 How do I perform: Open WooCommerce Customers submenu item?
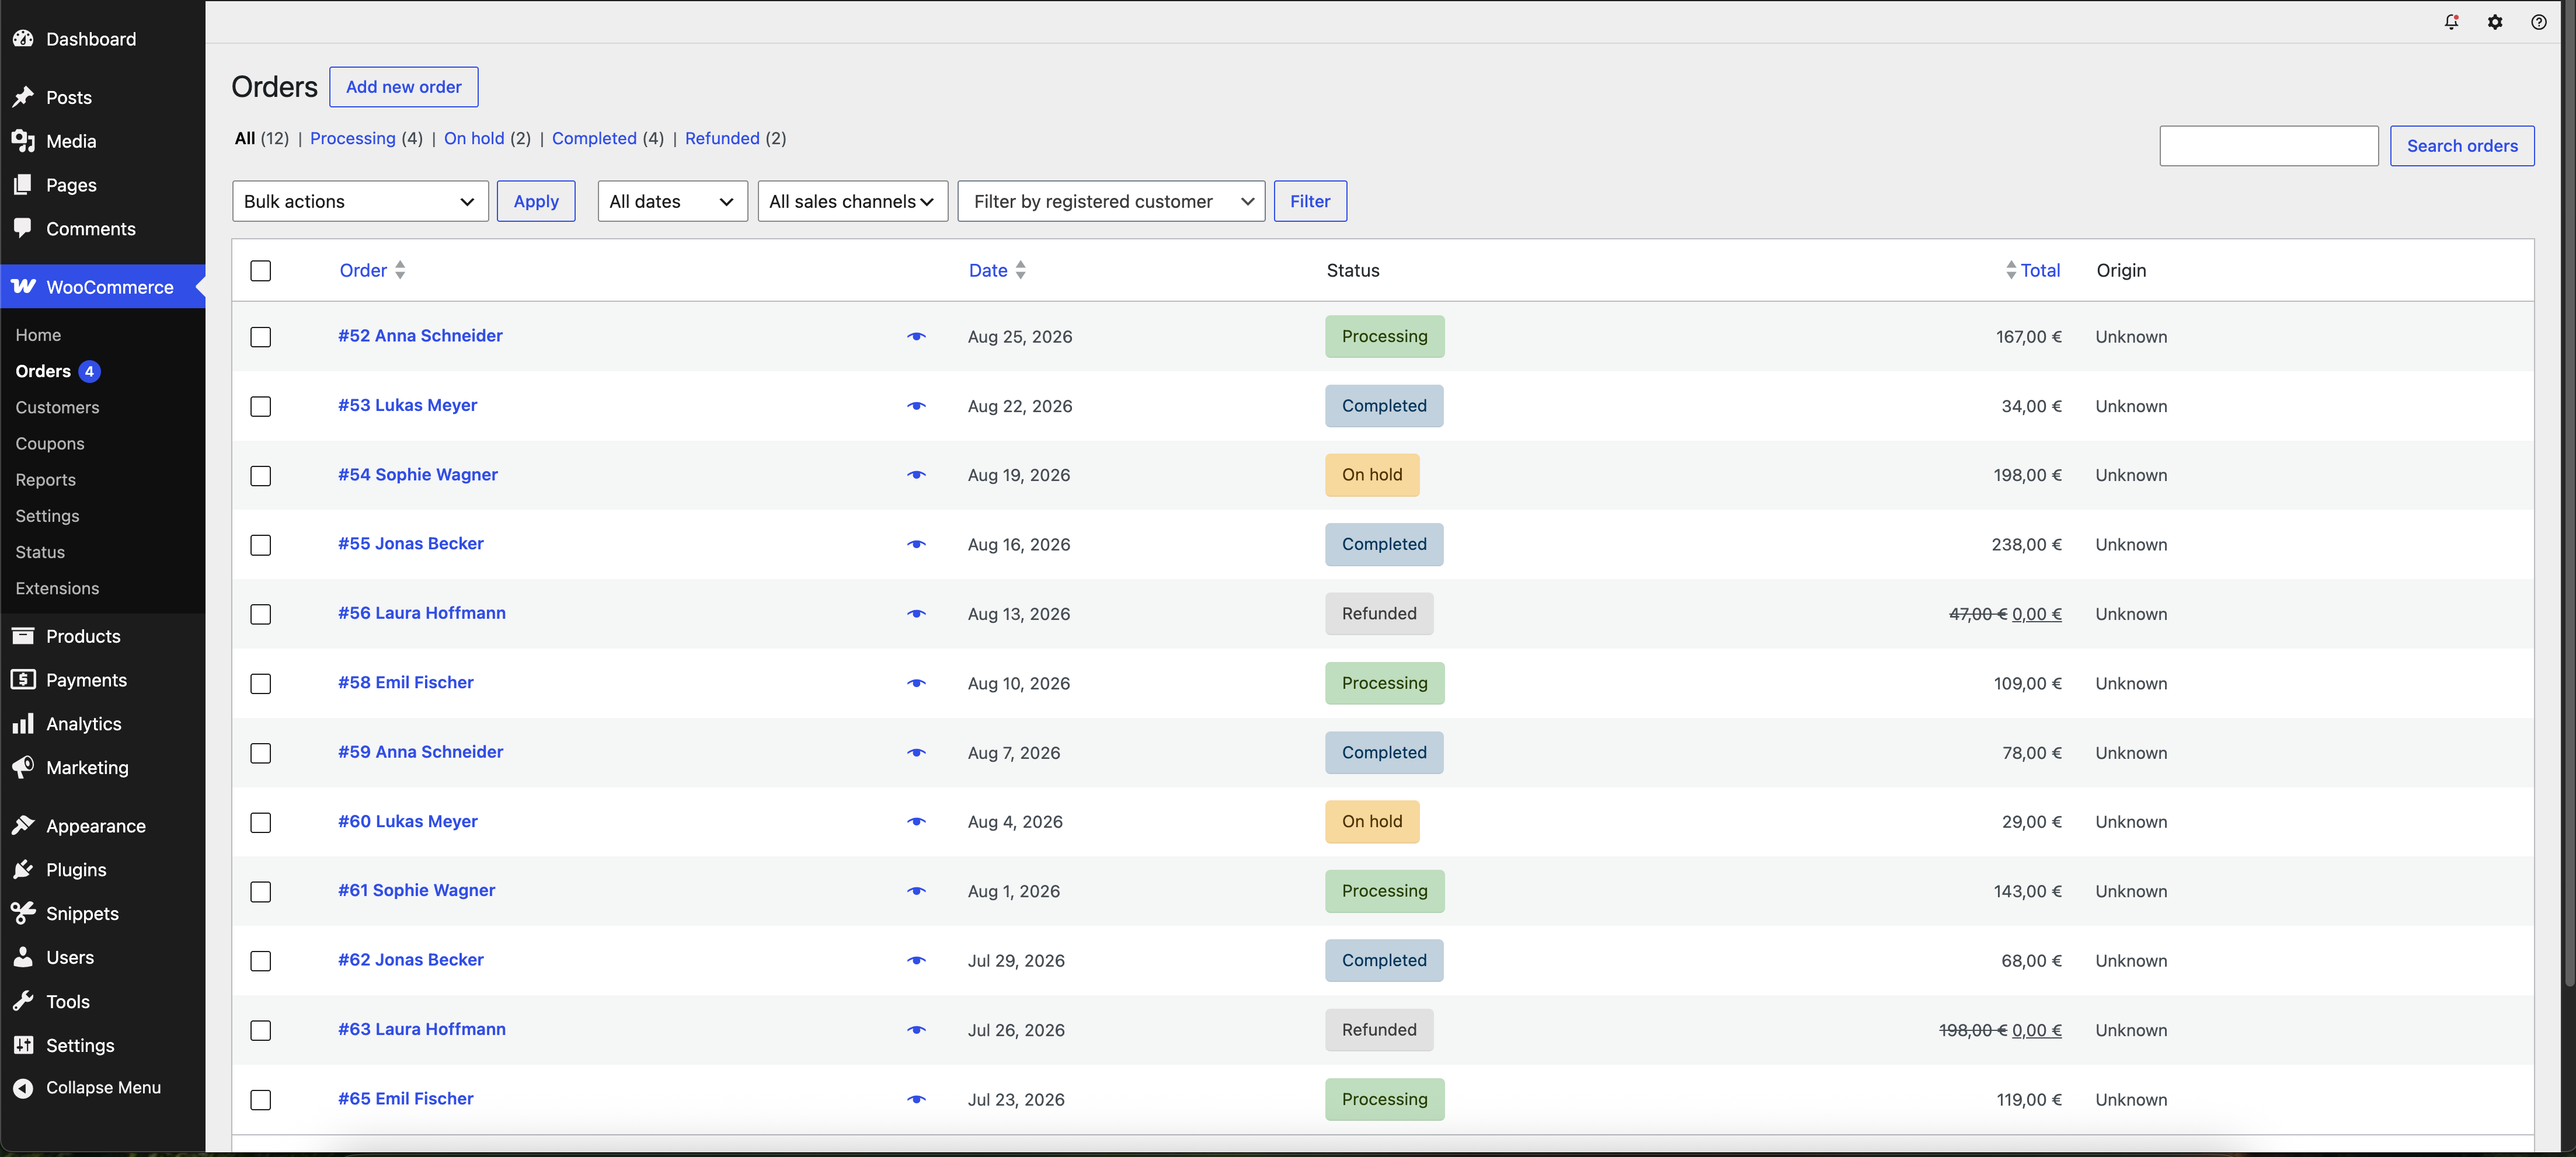tap(57, 407)
